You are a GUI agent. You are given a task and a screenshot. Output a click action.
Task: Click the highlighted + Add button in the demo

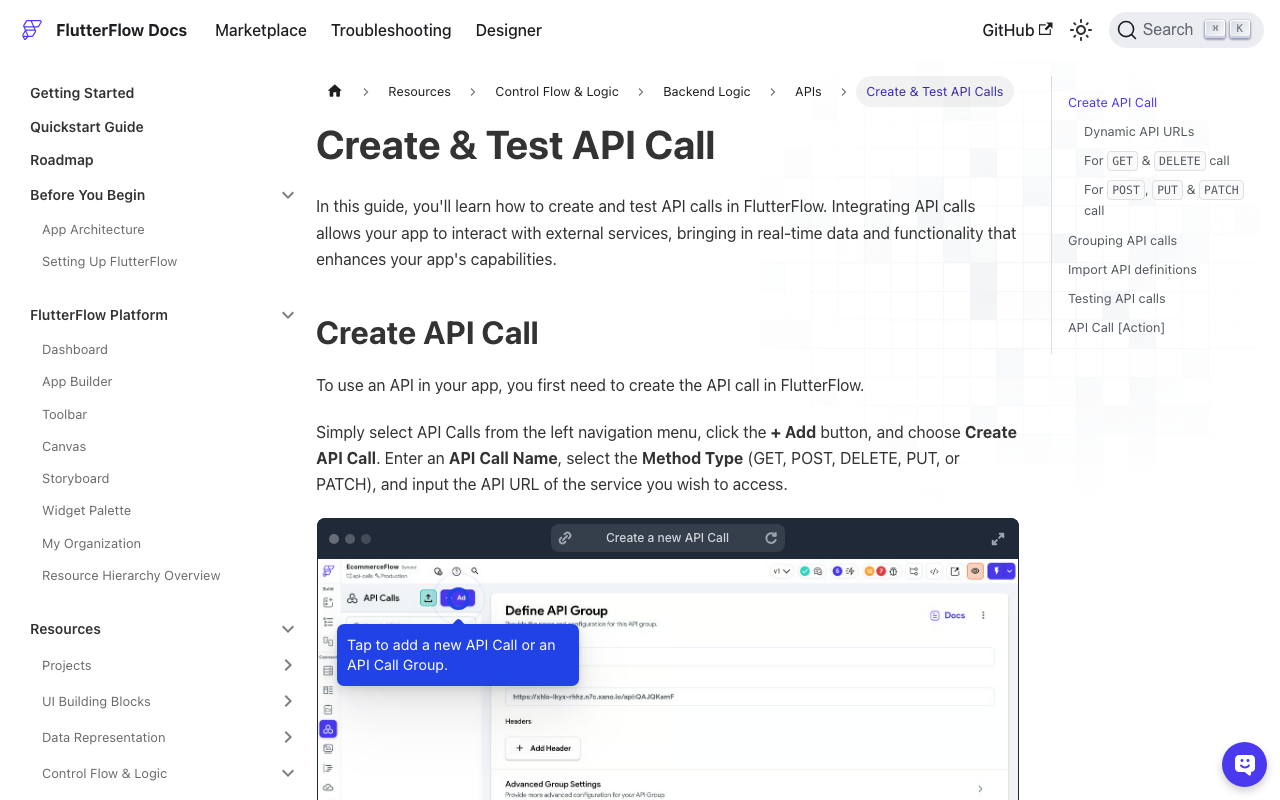tap(458, 597)
